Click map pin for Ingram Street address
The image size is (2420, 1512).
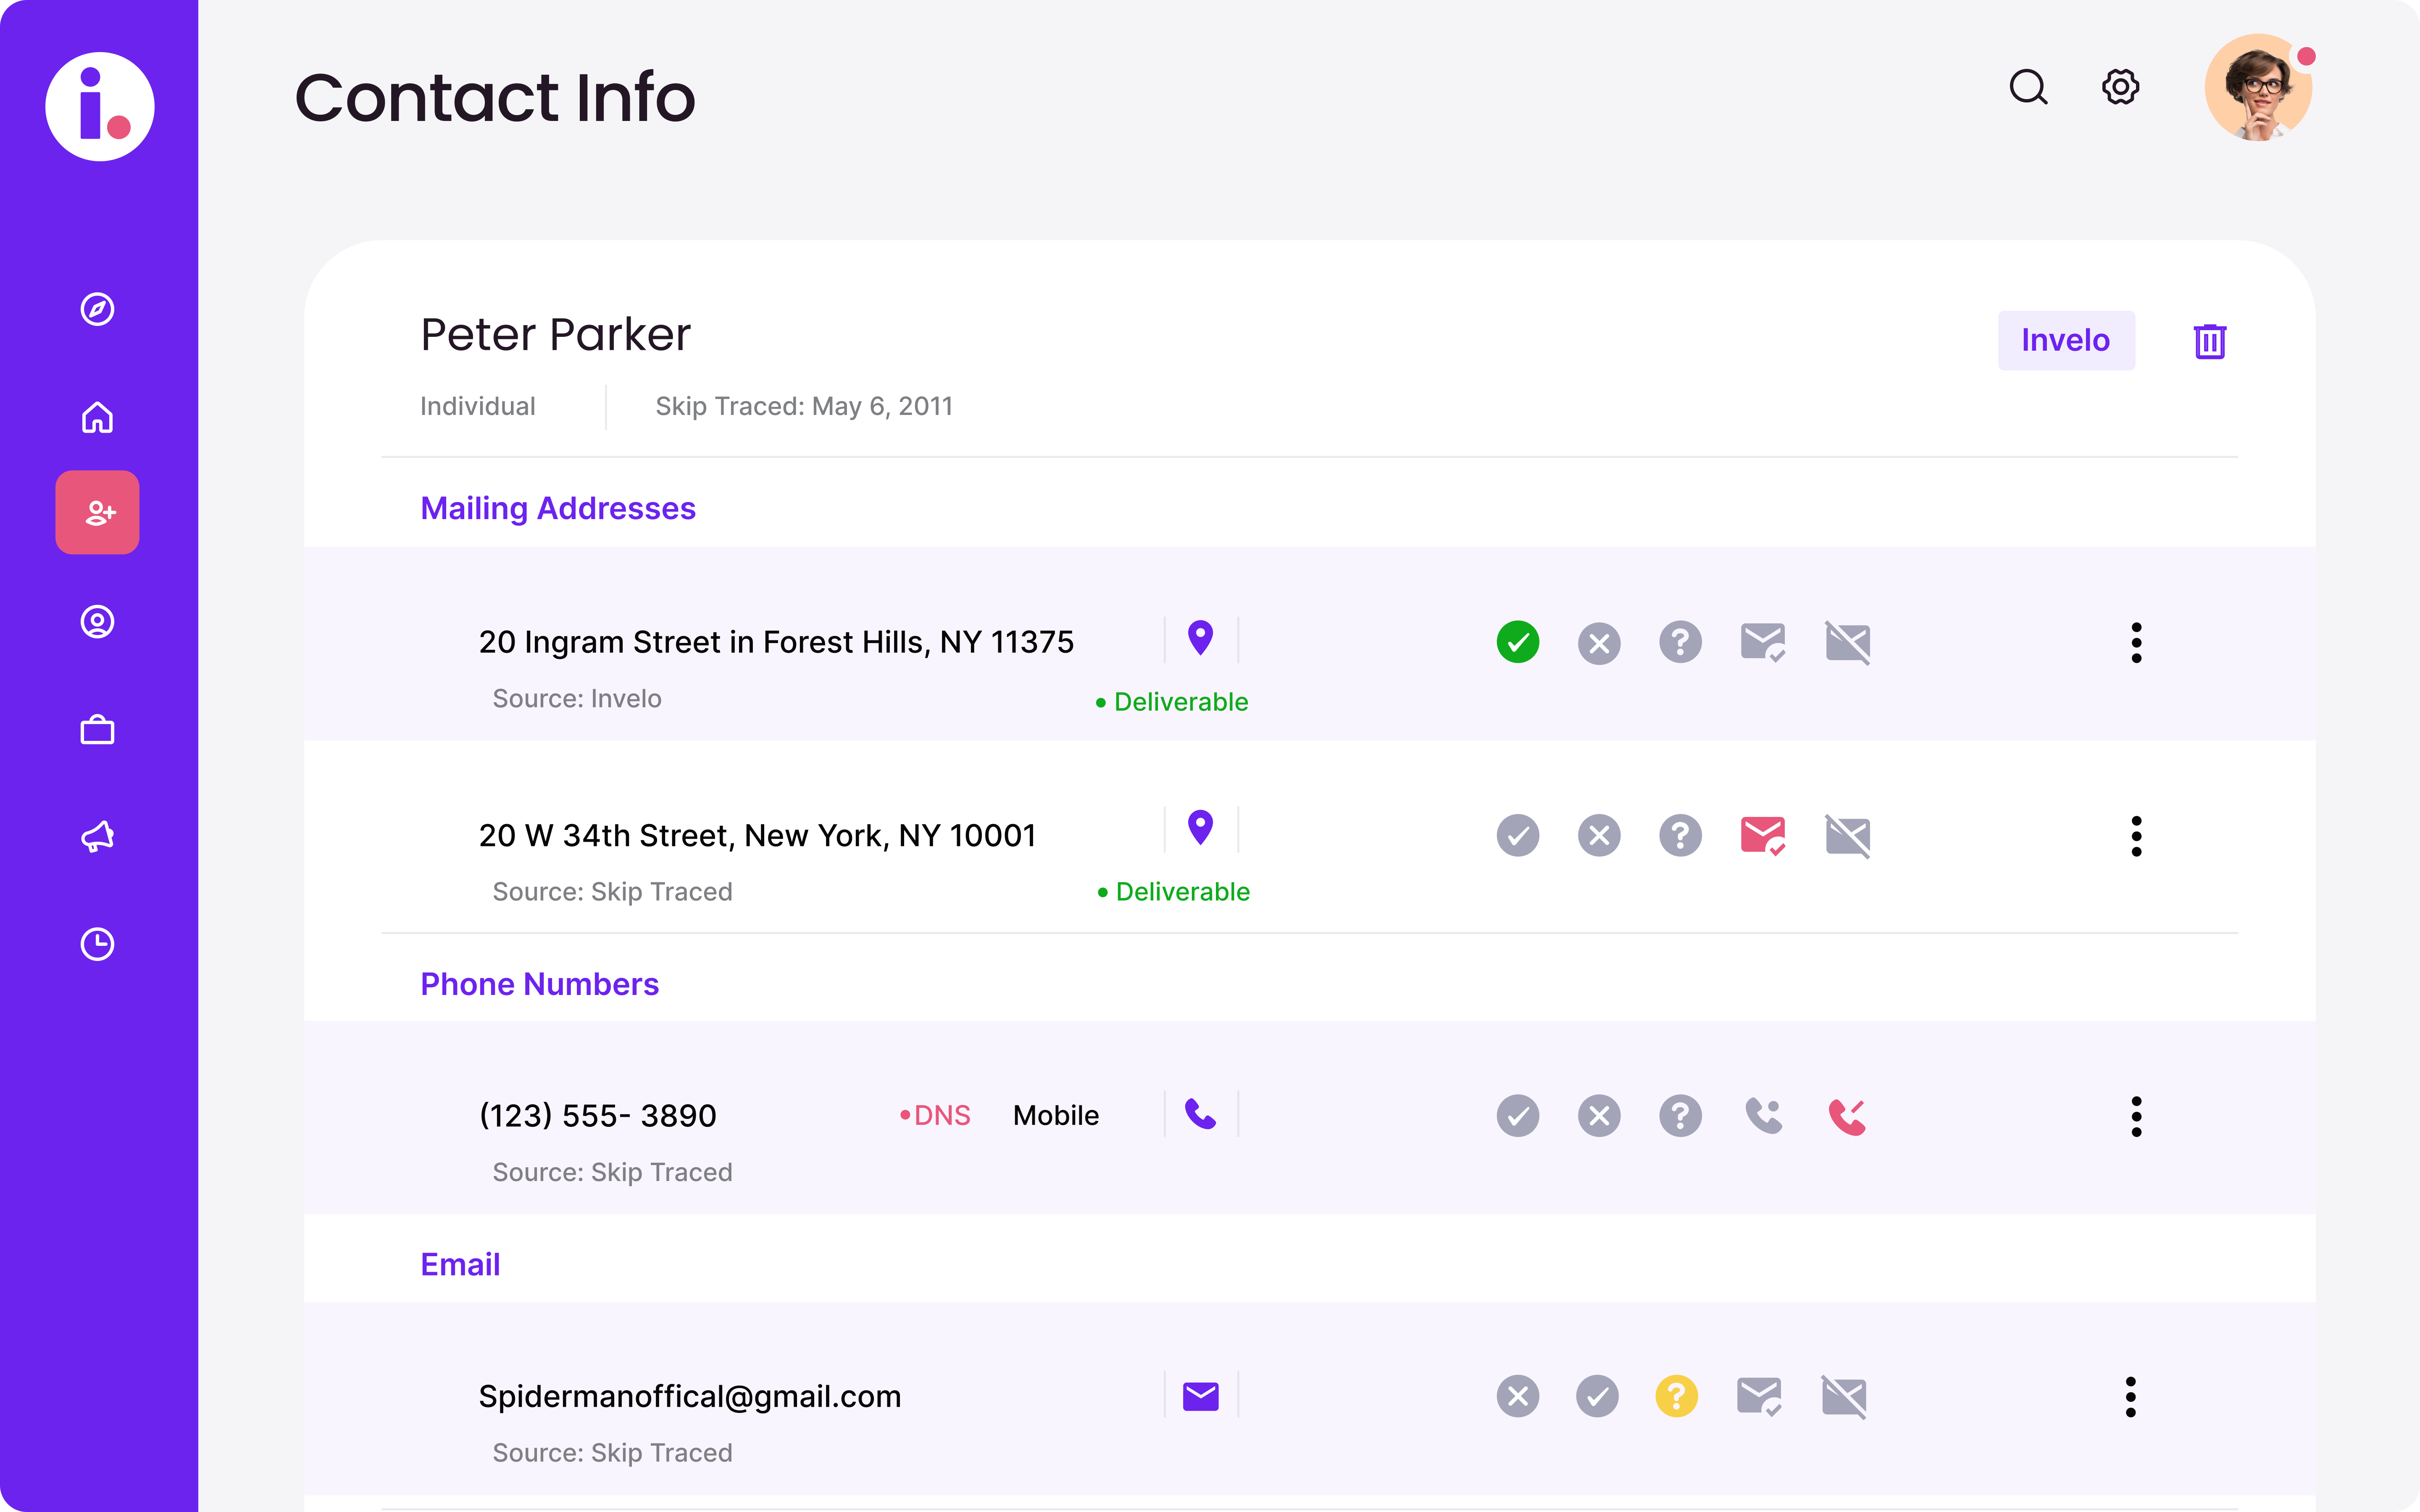[x=1200, y=638]
